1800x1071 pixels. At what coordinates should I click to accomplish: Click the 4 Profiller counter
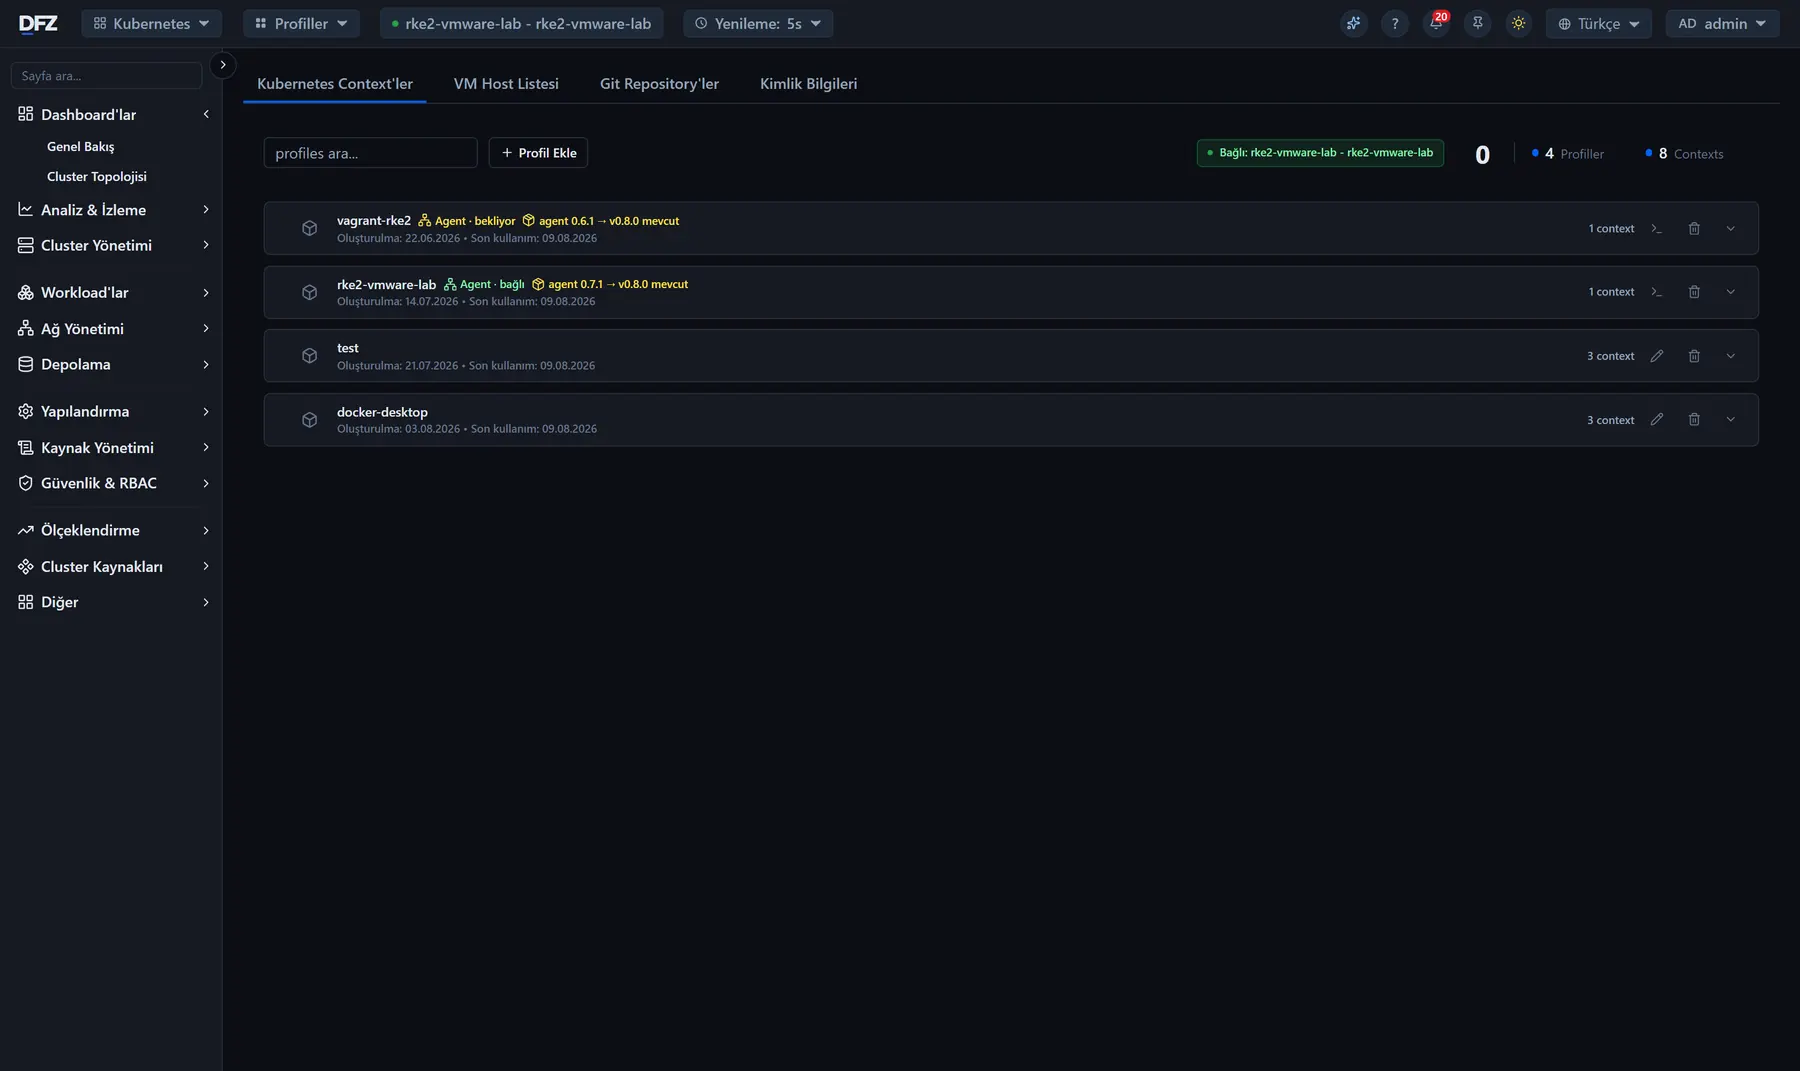pyautogui.click(x=1568, y=154)
